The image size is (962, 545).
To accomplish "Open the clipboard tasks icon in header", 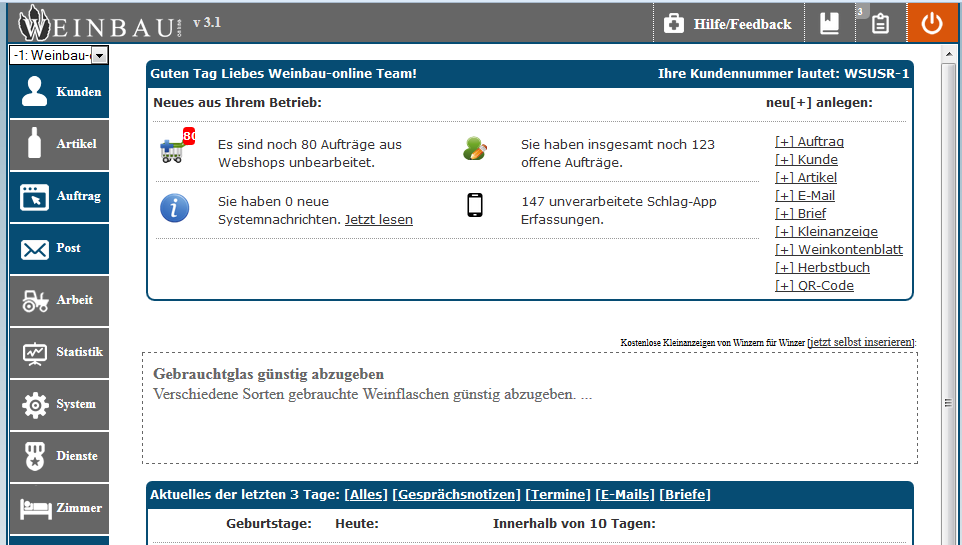I will click(880, 24).
